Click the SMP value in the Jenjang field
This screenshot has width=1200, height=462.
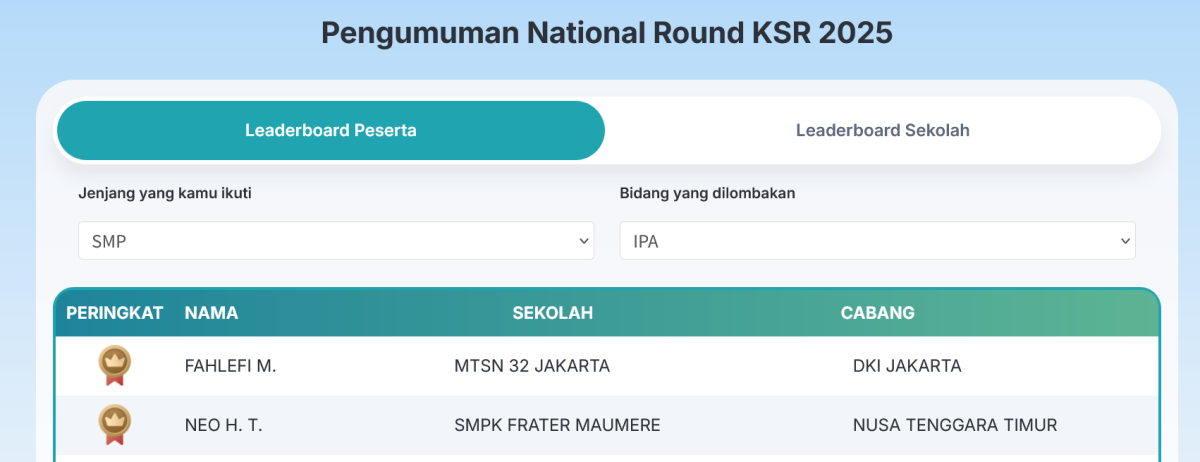pyautogui.click(x=110, y=241)
